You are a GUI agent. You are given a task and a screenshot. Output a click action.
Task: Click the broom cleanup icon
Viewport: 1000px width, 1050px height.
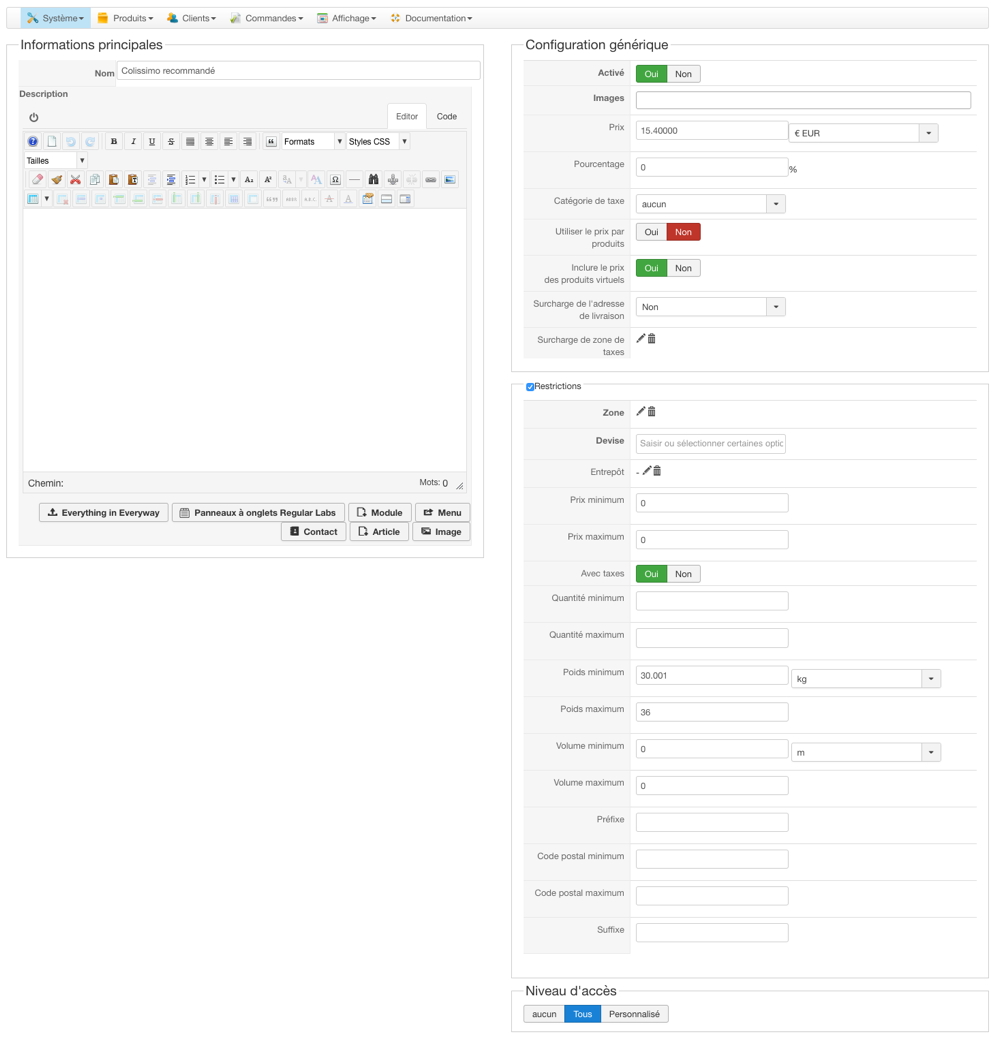(x=56, y=179)
